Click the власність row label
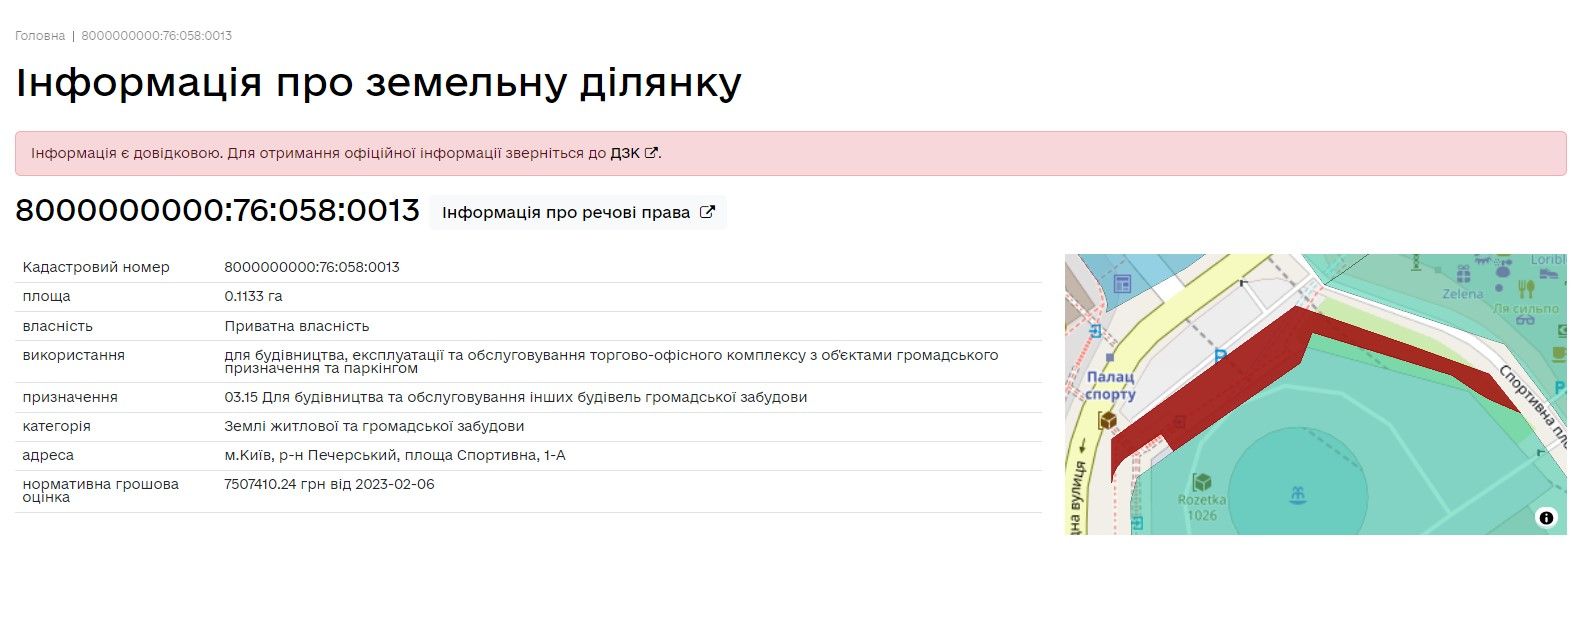This screenshot has width=1585, height=642. point(57,326)
